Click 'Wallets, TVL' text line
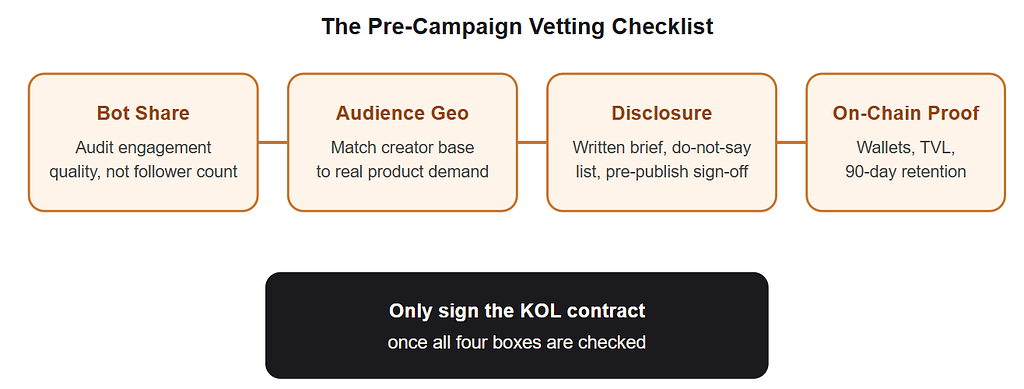 pos(906,148)
